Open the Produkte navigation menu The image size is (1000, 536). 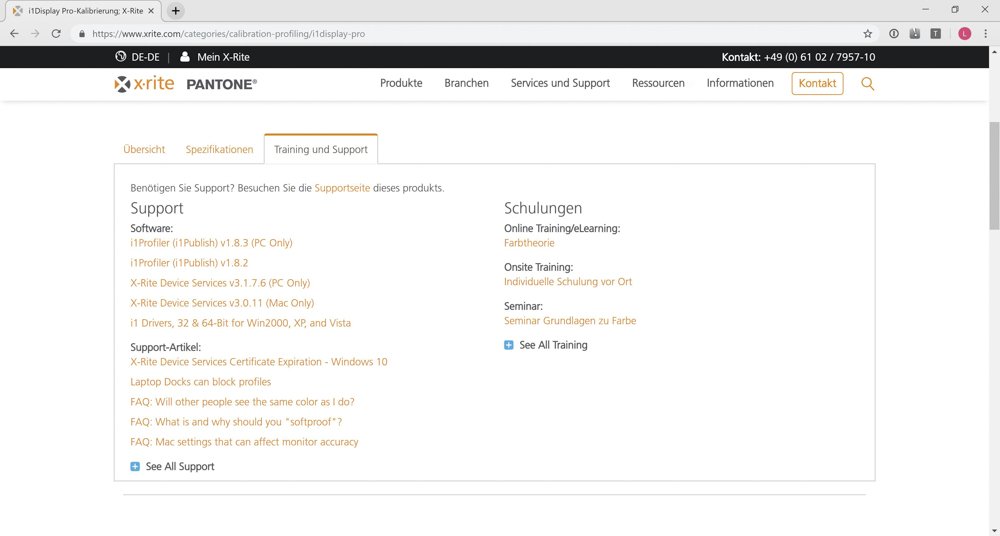tap(401, 83)
